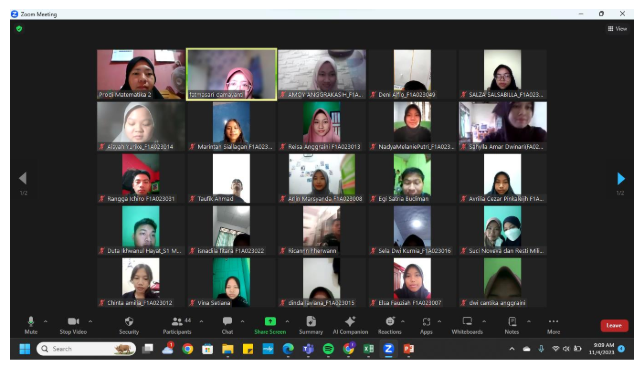Viewport: 643px width, 365px height.
Task: Expand the arrow next to Share Screen
Action: coord(287,321)
